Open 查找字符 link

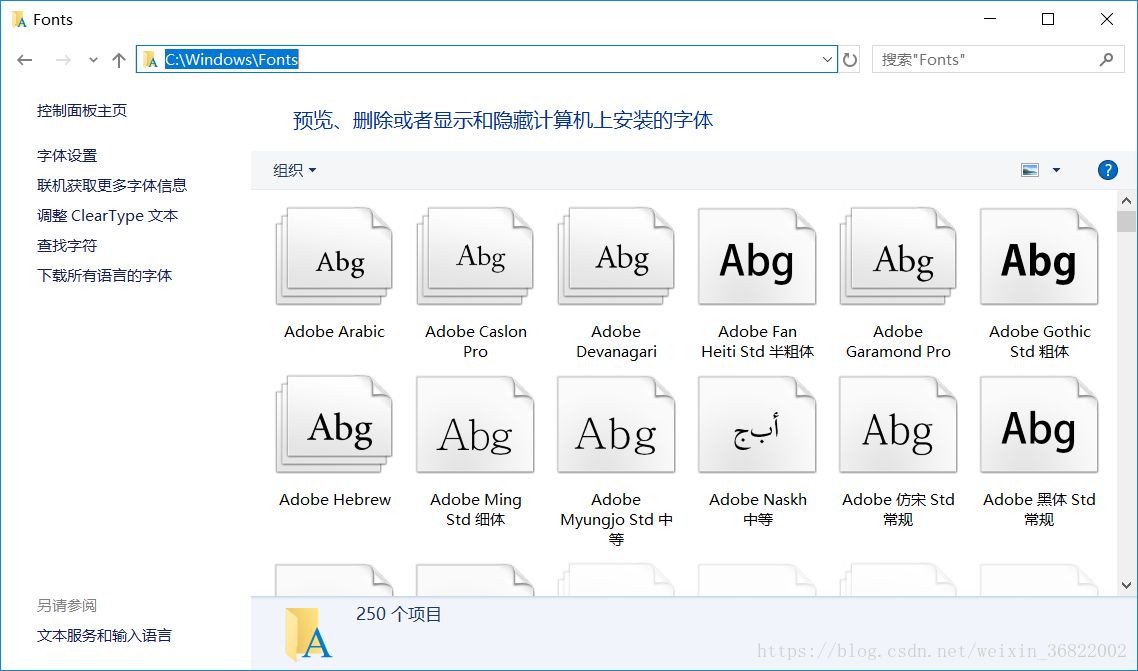coord(67,246)
